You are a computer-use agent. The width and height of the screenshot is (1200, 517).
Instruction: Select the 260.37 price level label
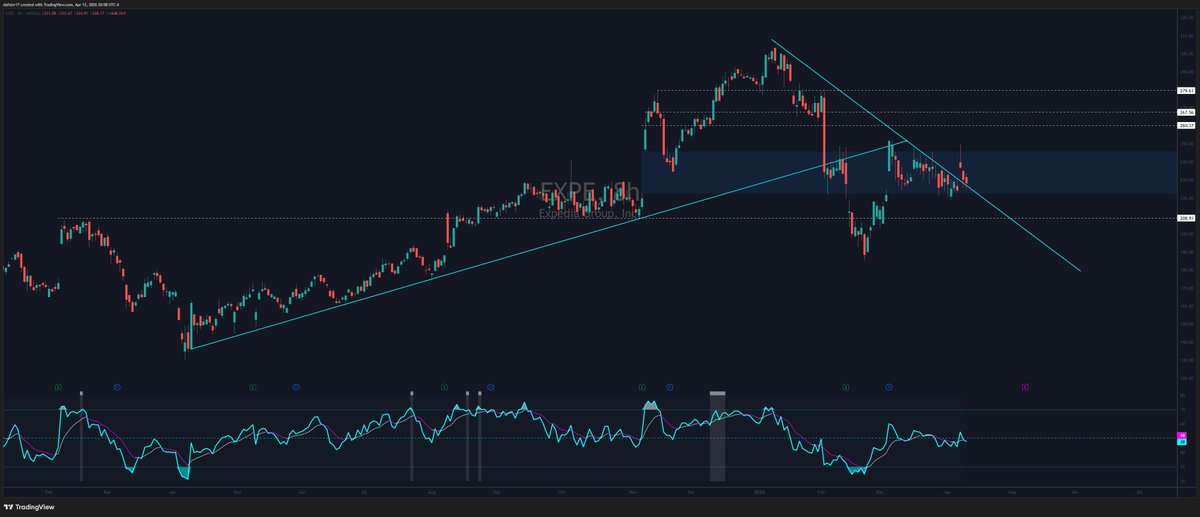(1186, 126)
